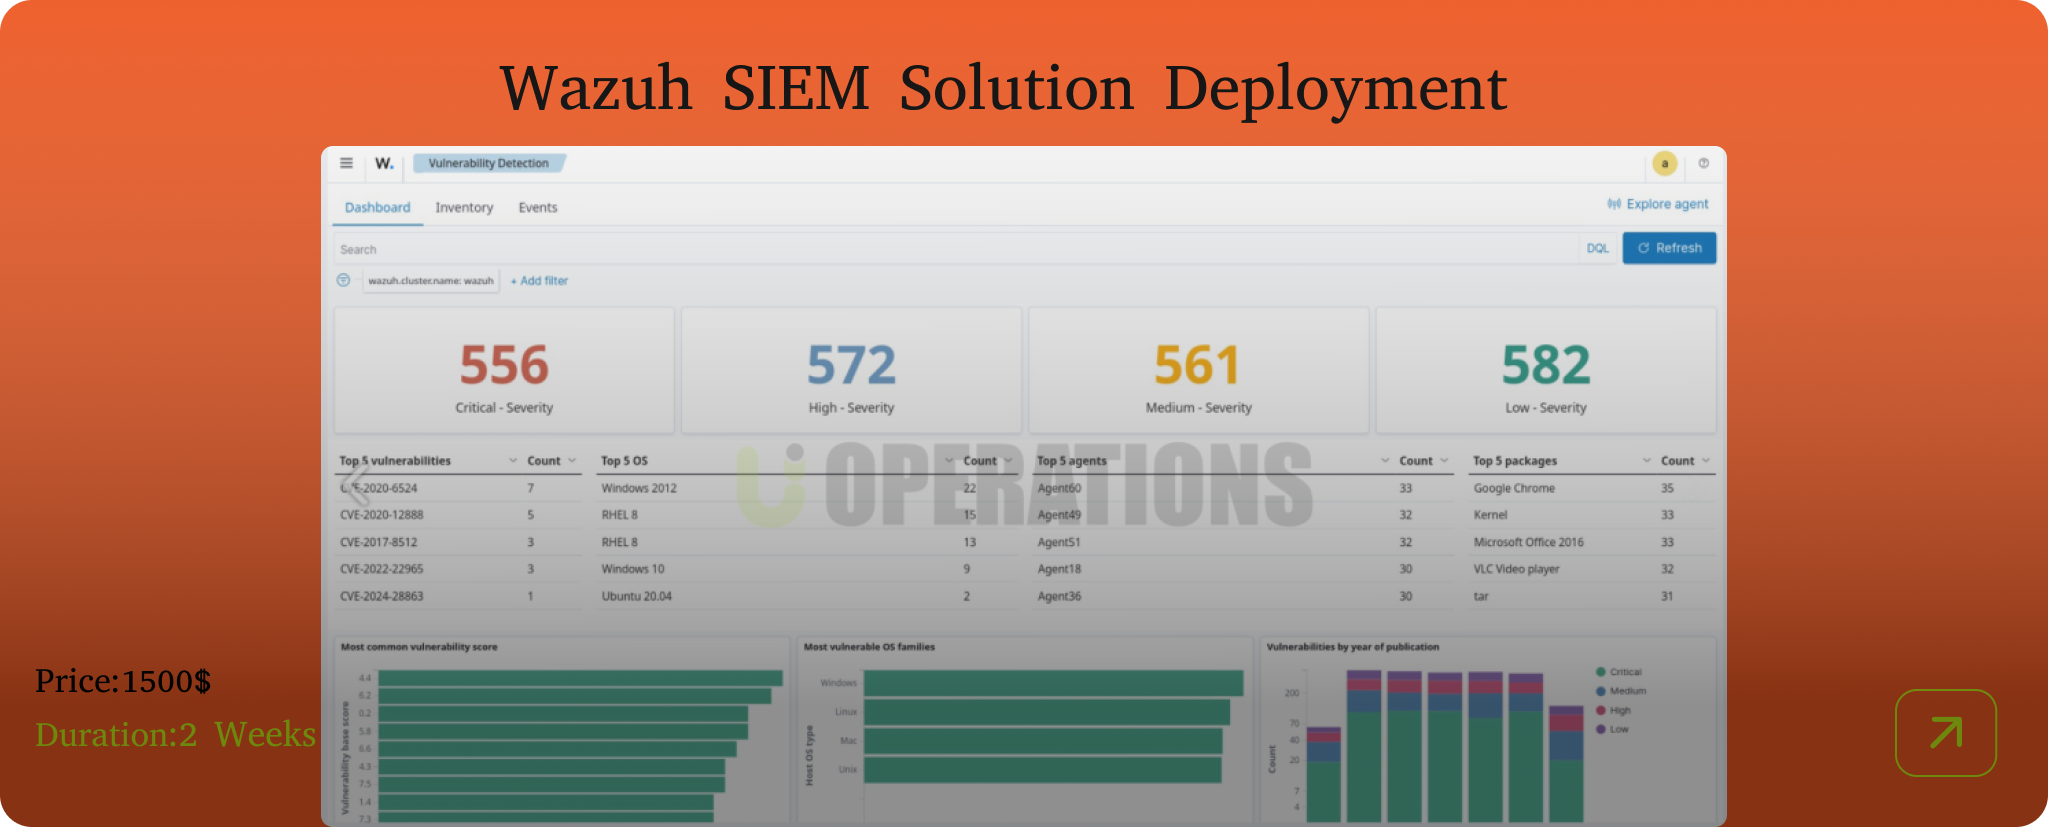Switch to the Inventory tab

pos(464,207)
